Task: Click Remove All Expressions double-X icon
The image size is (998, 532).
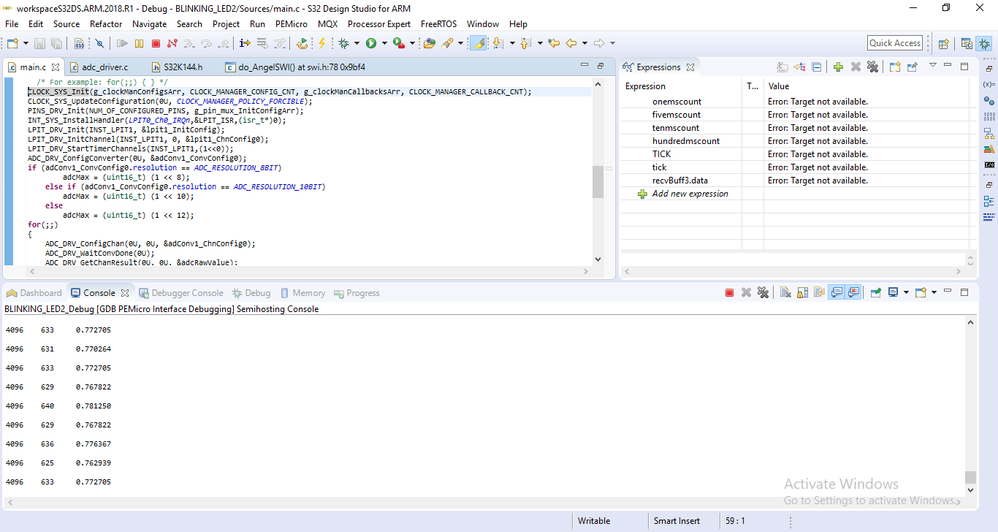Action: point(872,67)
